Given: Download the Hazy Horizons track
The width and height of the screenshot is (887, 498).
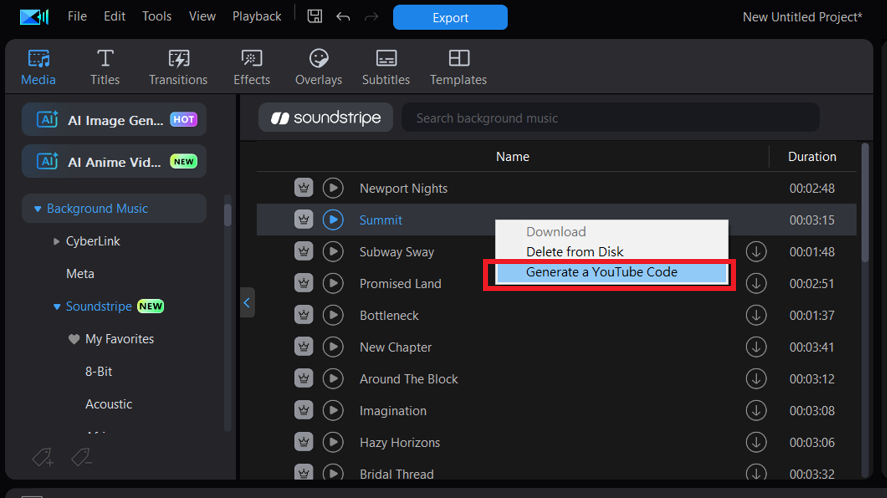Looking at the screenshot, I should point(756,442).
